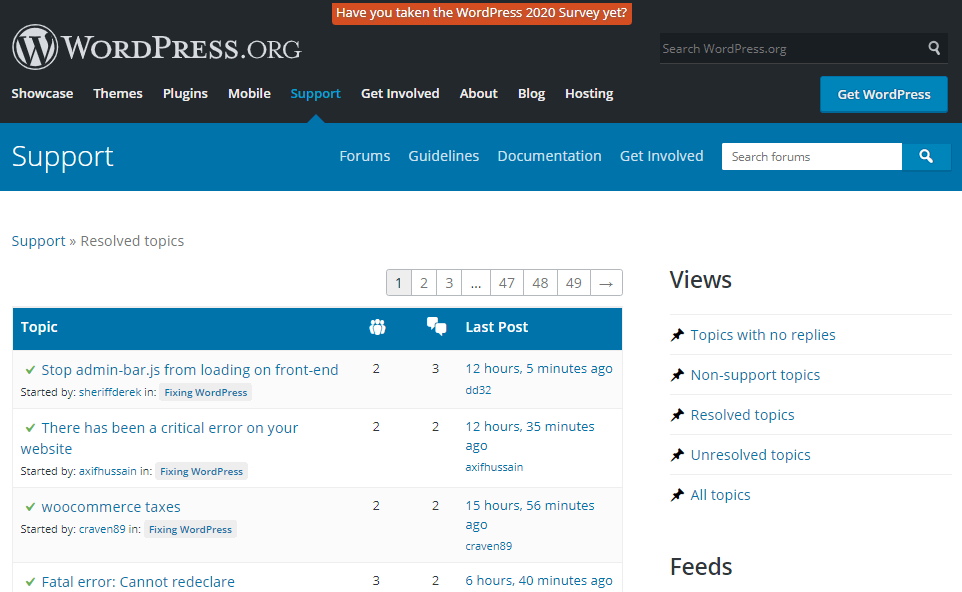Open Get Involved in the top navigation
This screenshot has height=592, width=962.
tap(400, 94)
